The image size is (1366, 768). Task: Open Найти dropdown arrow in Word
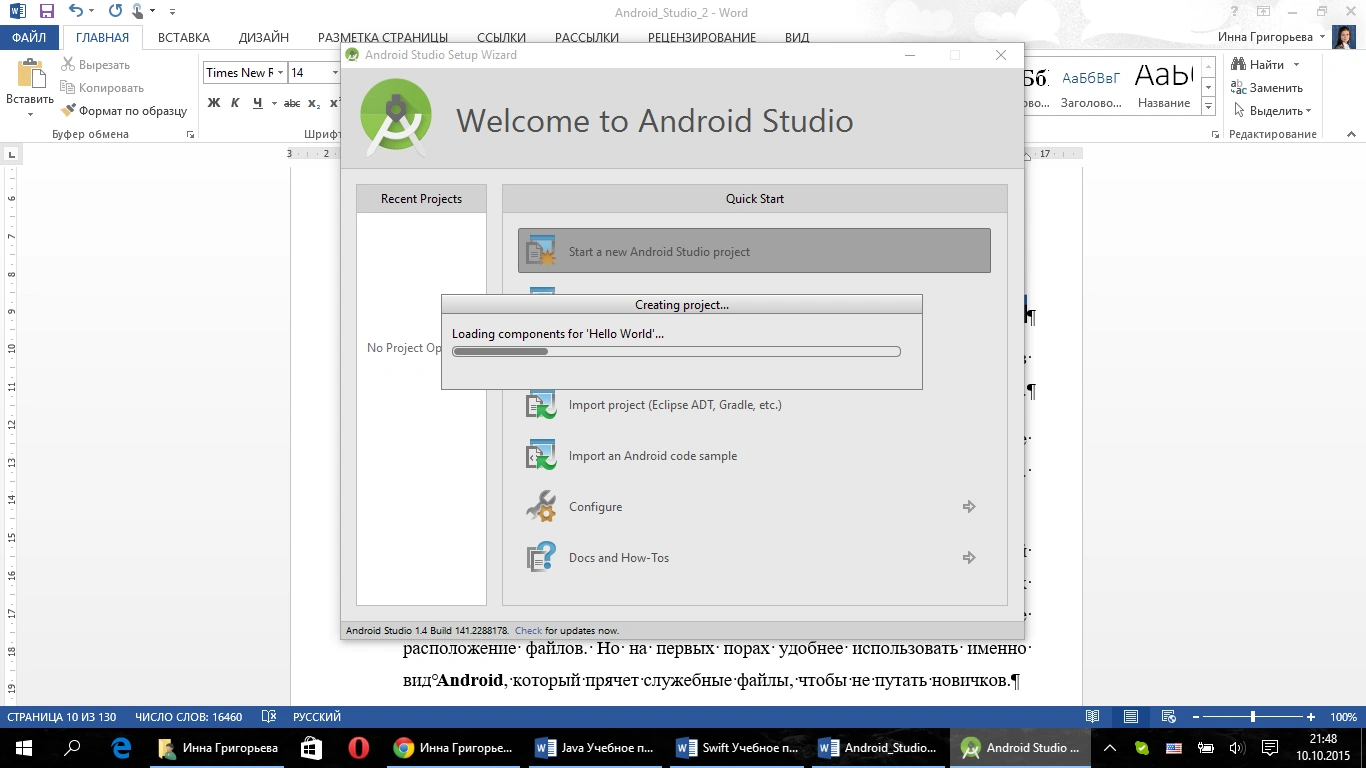(x=1297, y=65)
